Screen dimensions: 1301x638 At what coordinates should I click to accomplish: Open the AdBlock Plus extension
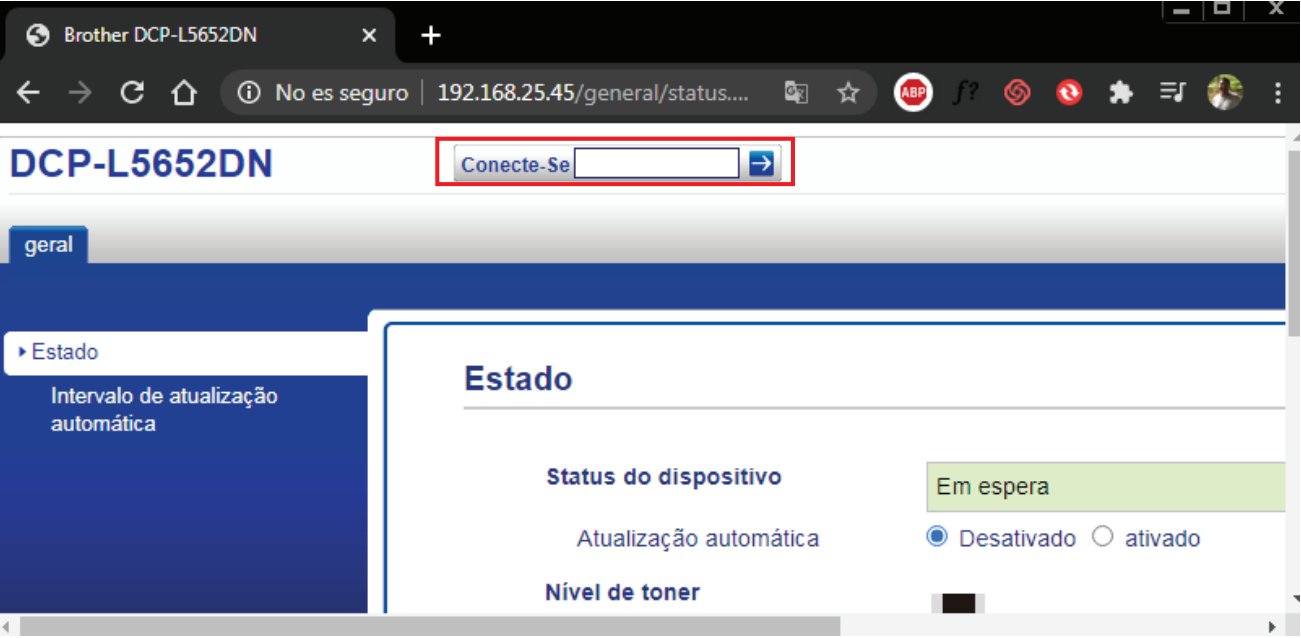(912, 93)
